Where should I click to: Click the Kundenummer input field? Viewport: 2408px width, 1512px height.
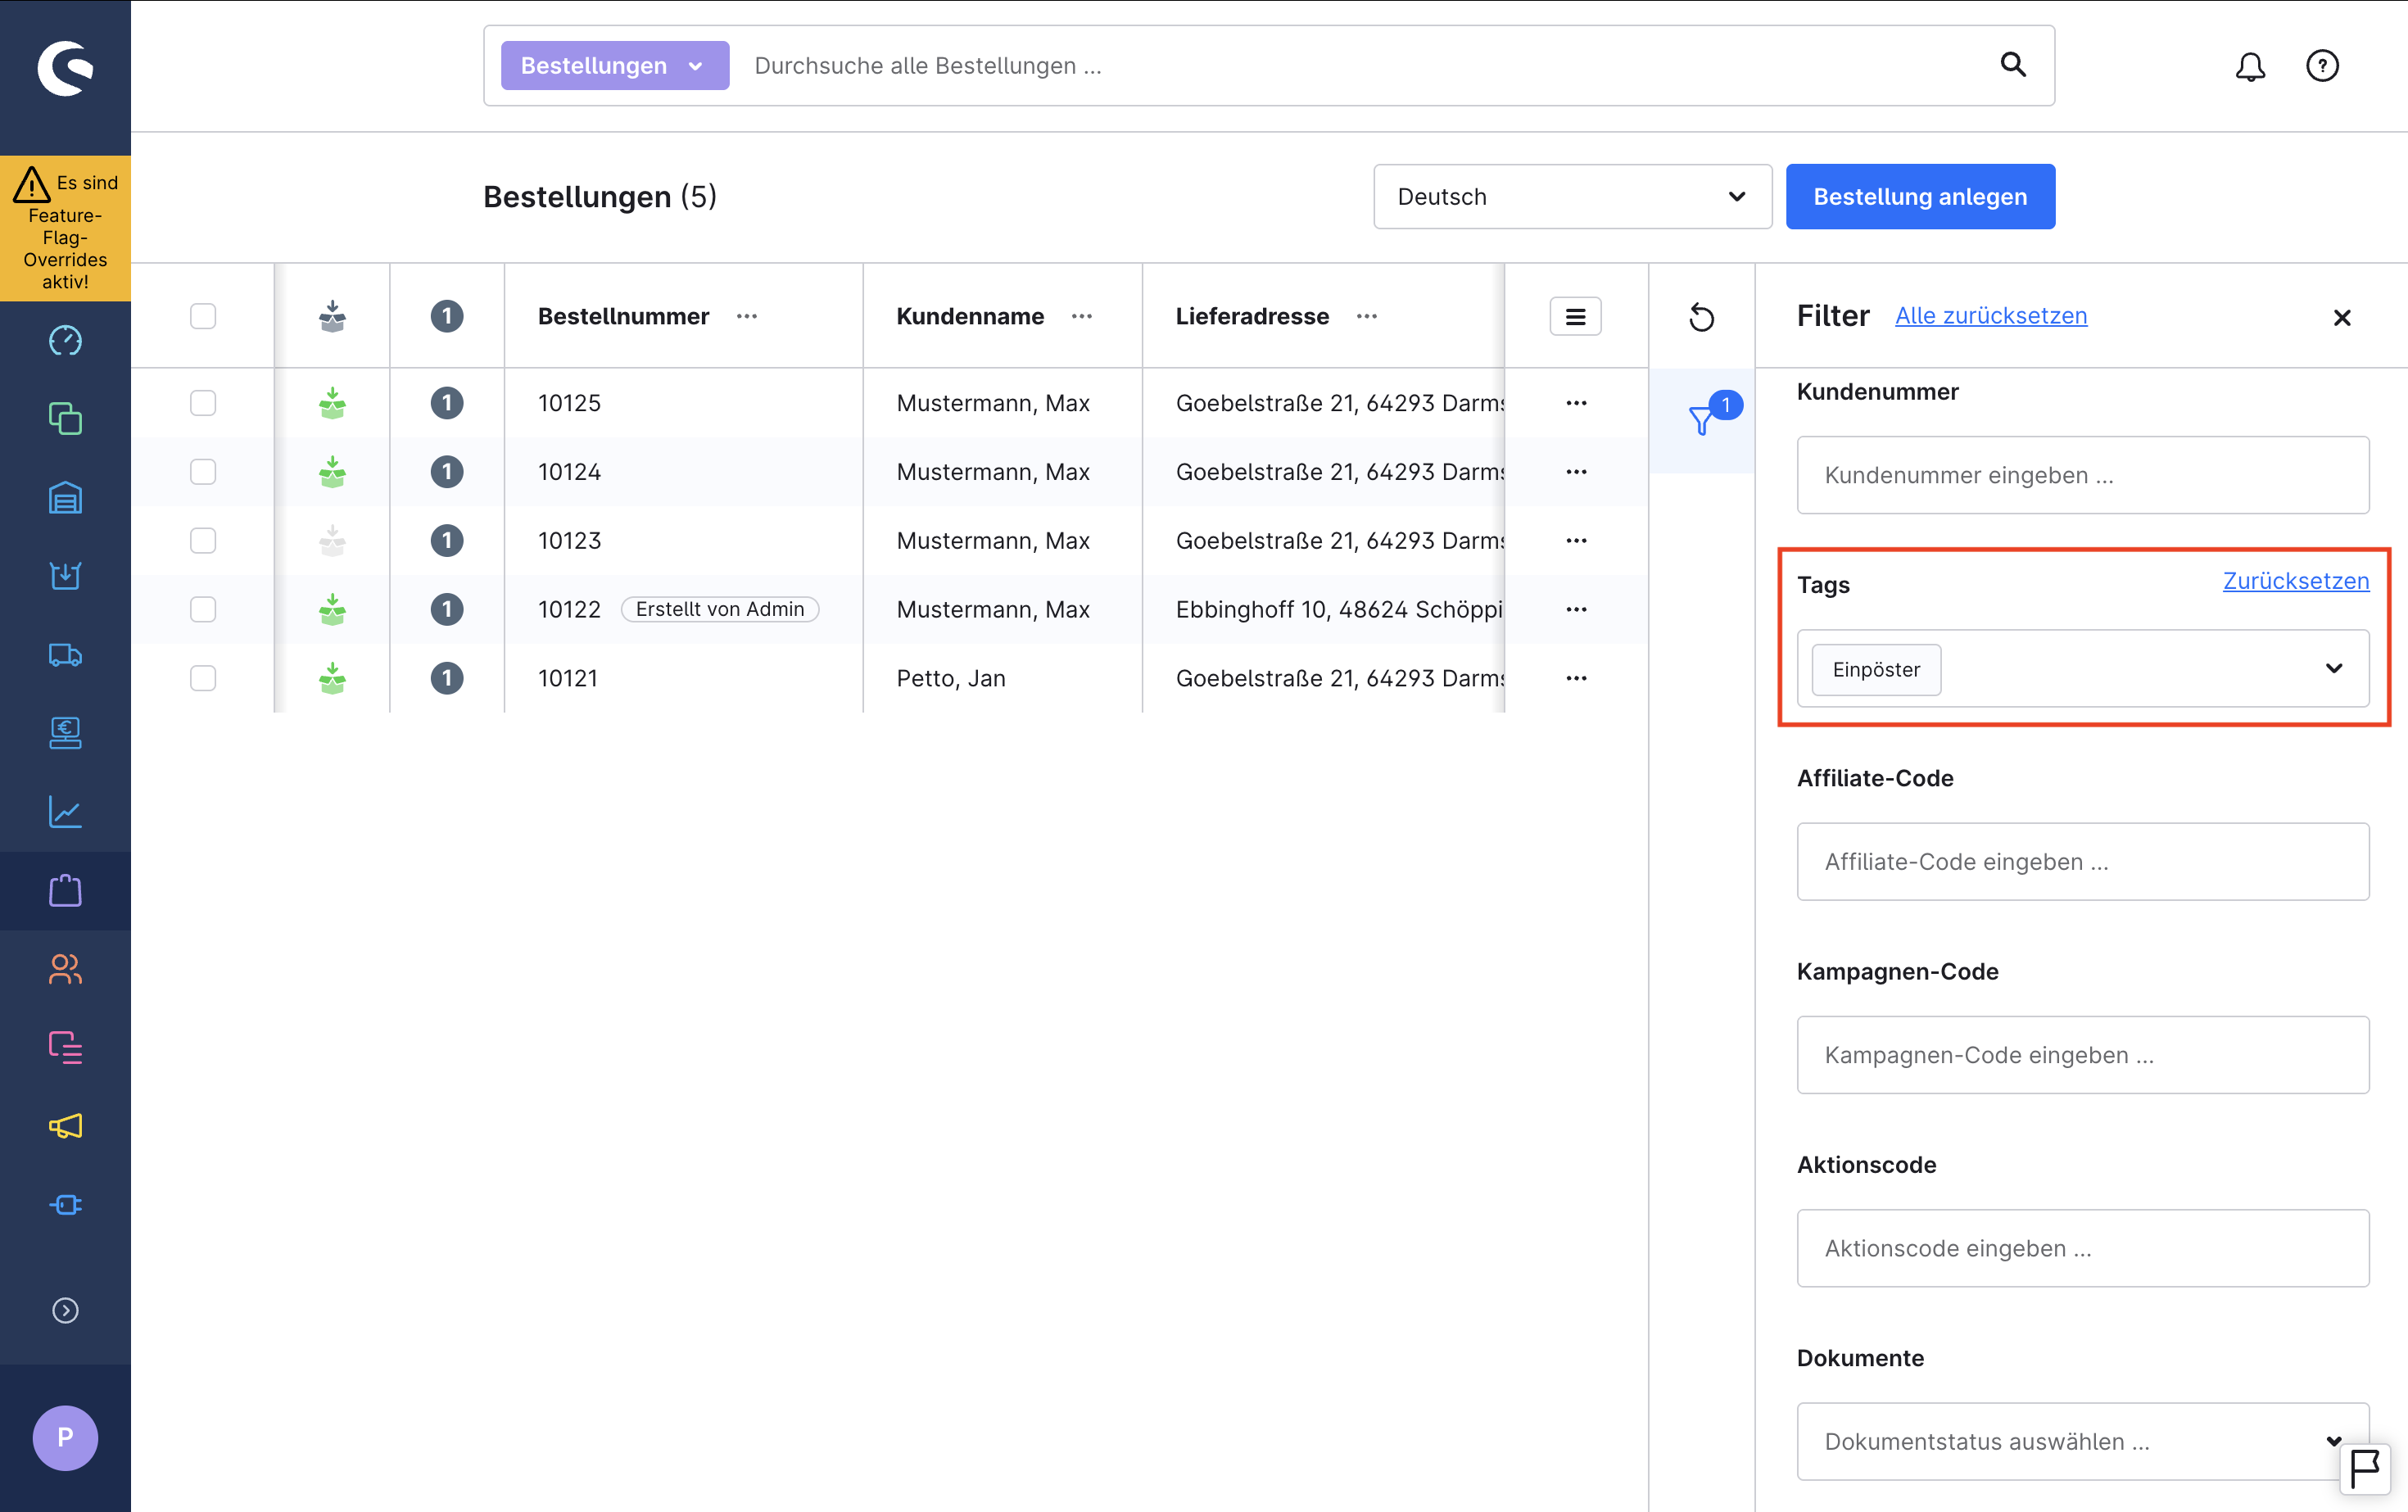click(2082, 475)
